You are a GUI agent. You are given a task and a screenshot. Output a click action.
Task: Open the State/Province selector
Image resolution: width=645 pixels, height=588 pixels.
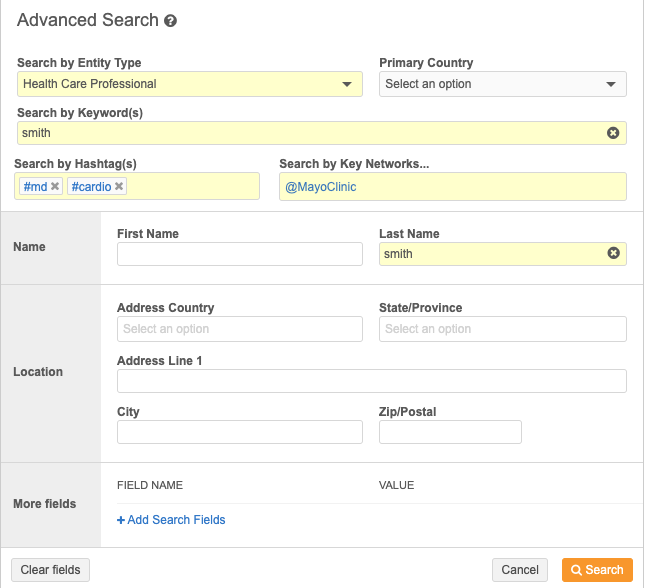click(502, 329)
